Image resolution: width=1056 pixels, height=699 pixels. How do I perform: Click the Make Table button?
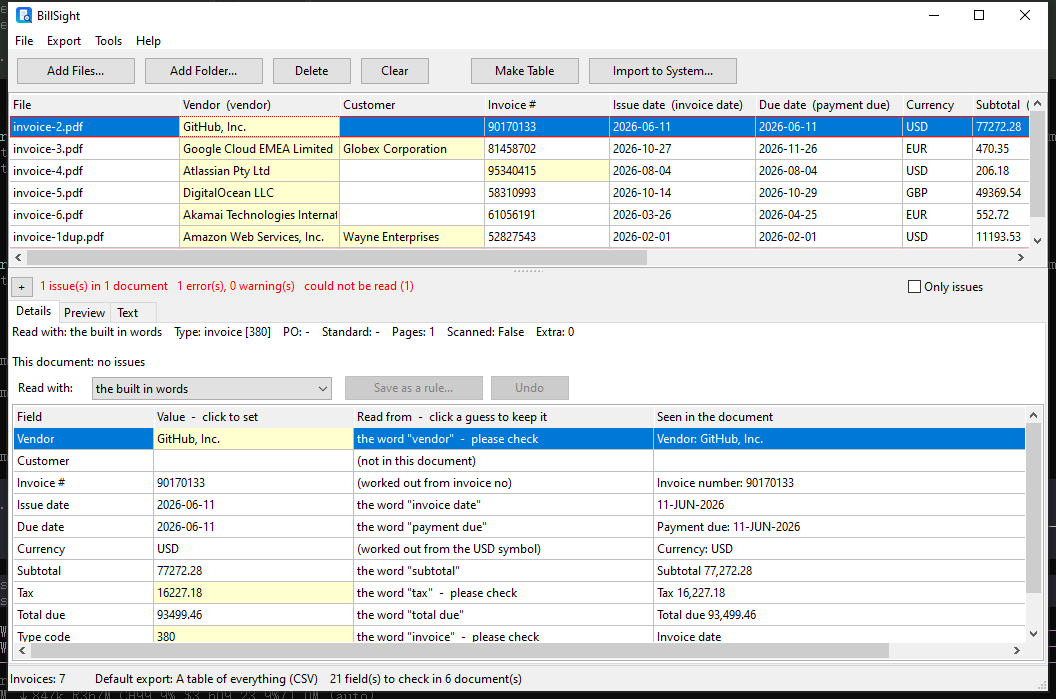[x=525, y=71]
